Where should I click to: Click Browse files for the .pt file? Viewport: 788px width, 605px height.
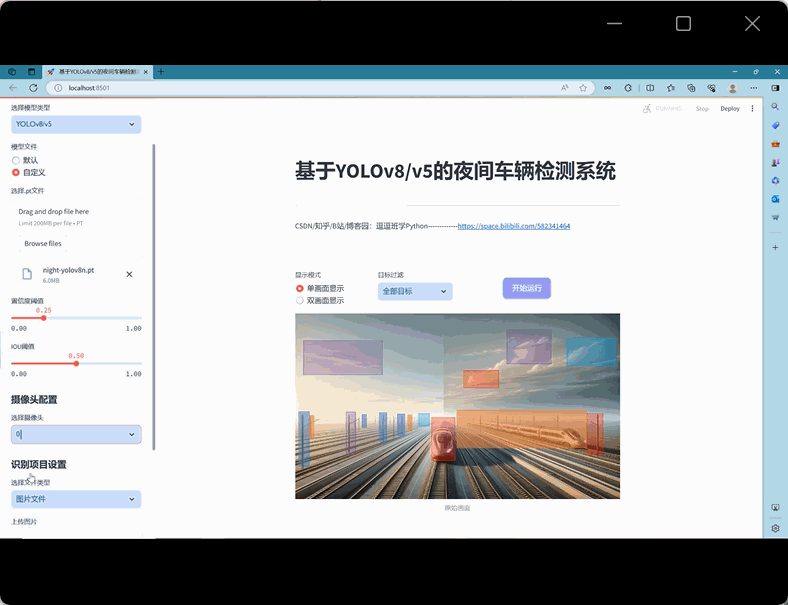coord(43,244)
